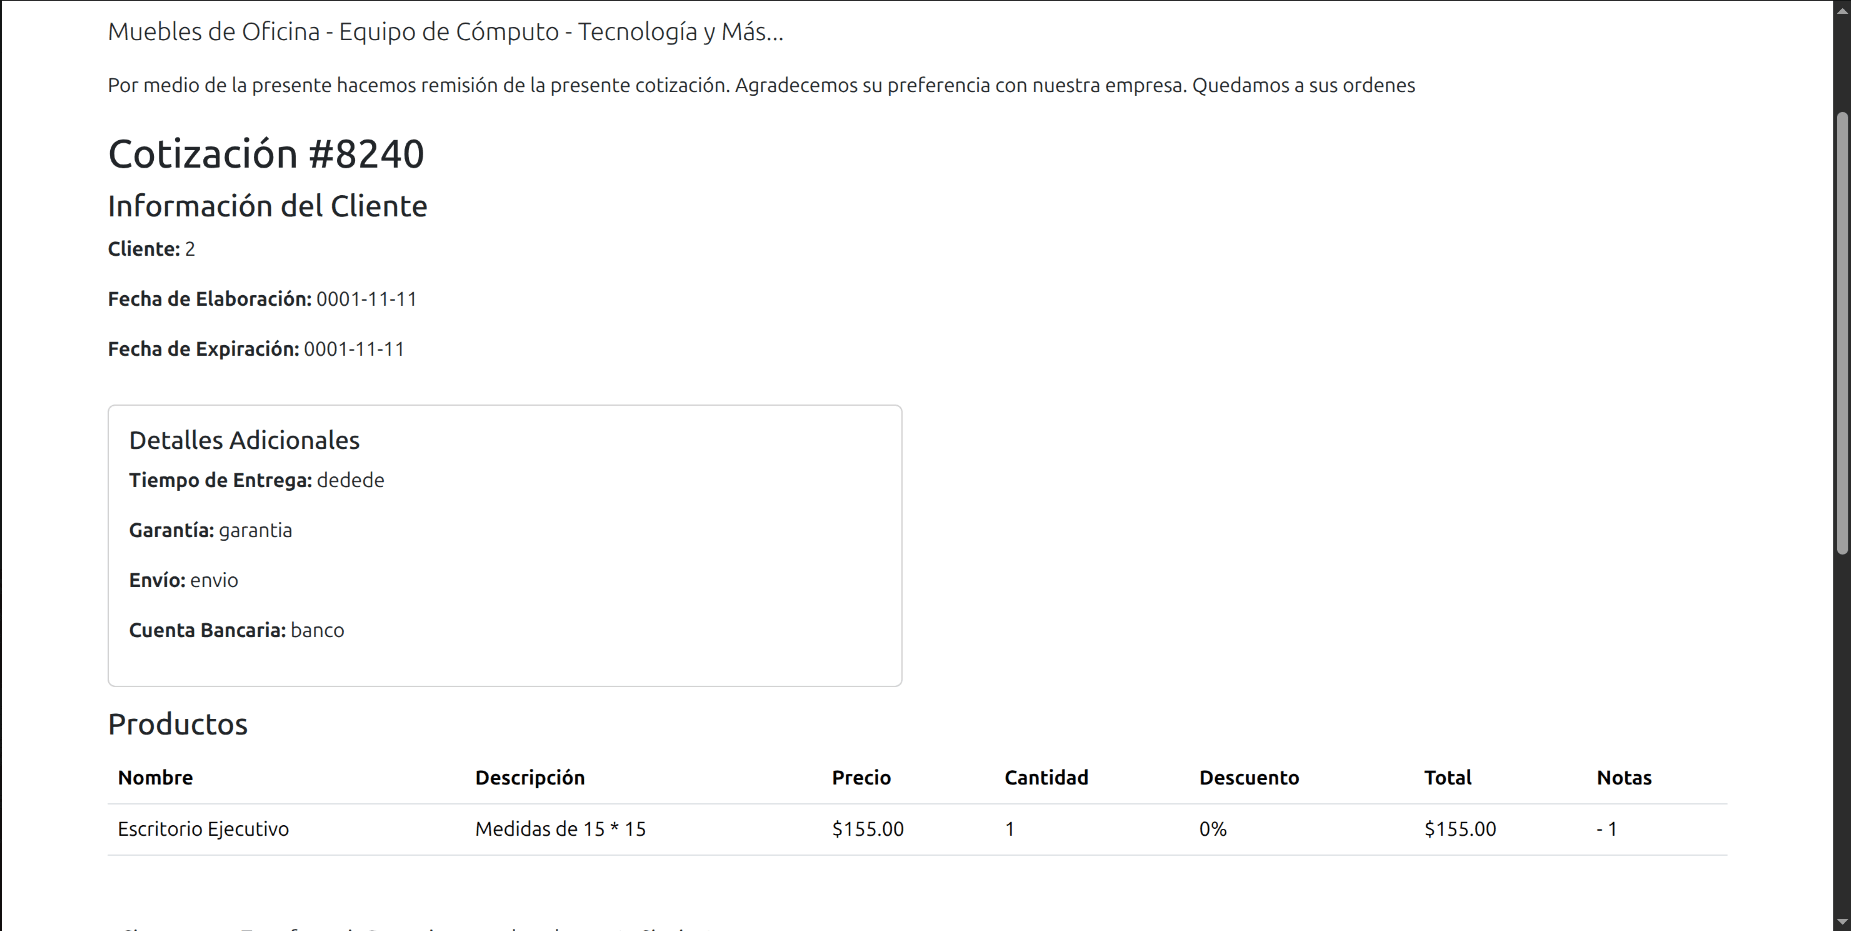This screenshot has width=1851, height=931.
Task: Click the "Total" column header
Action: tap(1447, 778)
